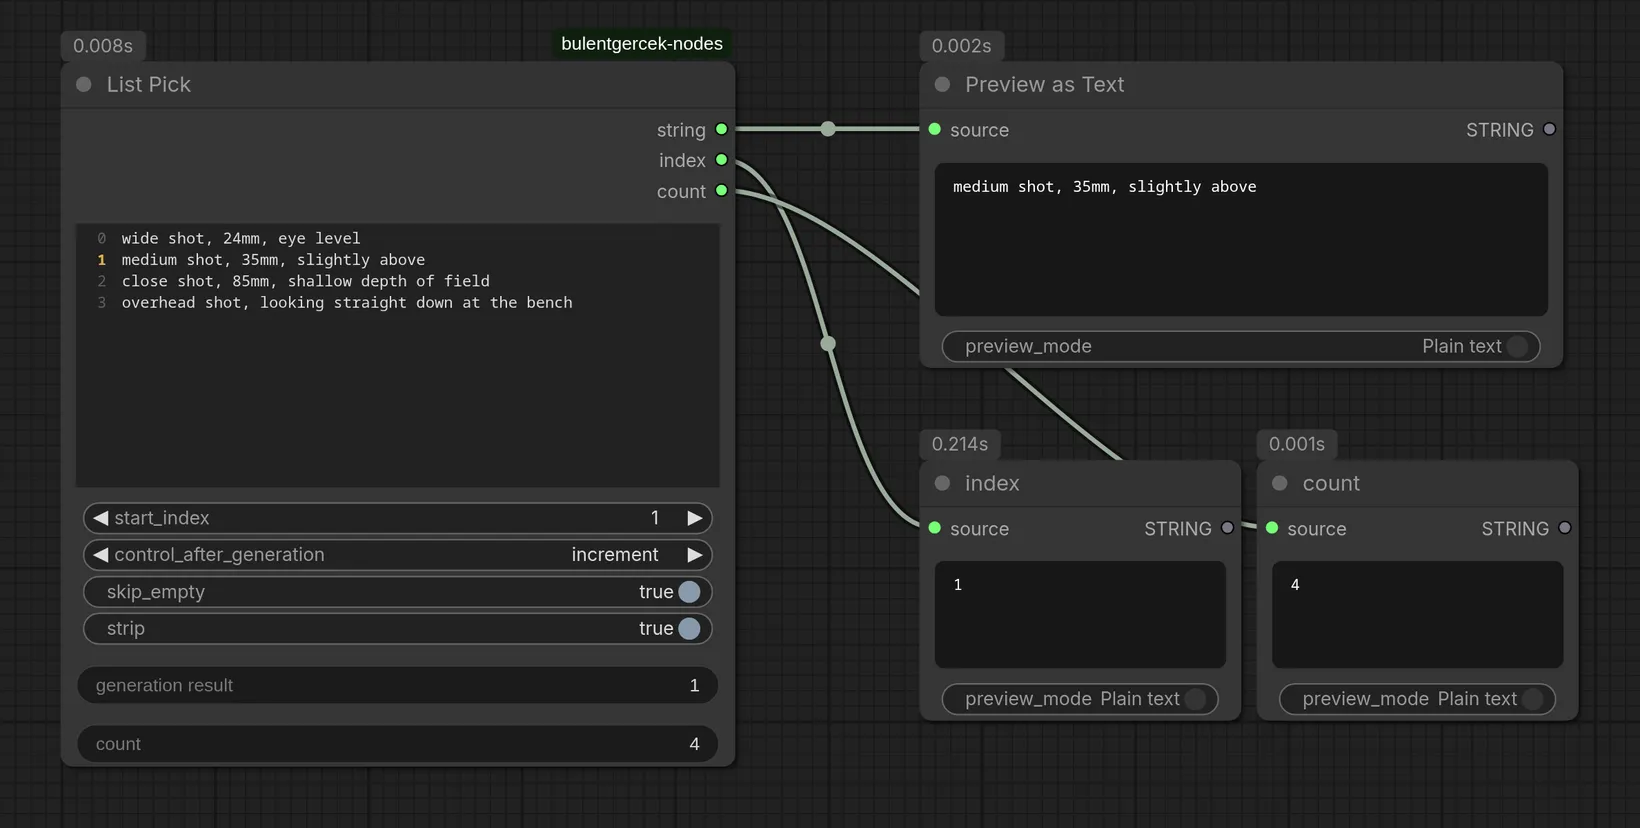Increase start_index with the right arrow

694,518
